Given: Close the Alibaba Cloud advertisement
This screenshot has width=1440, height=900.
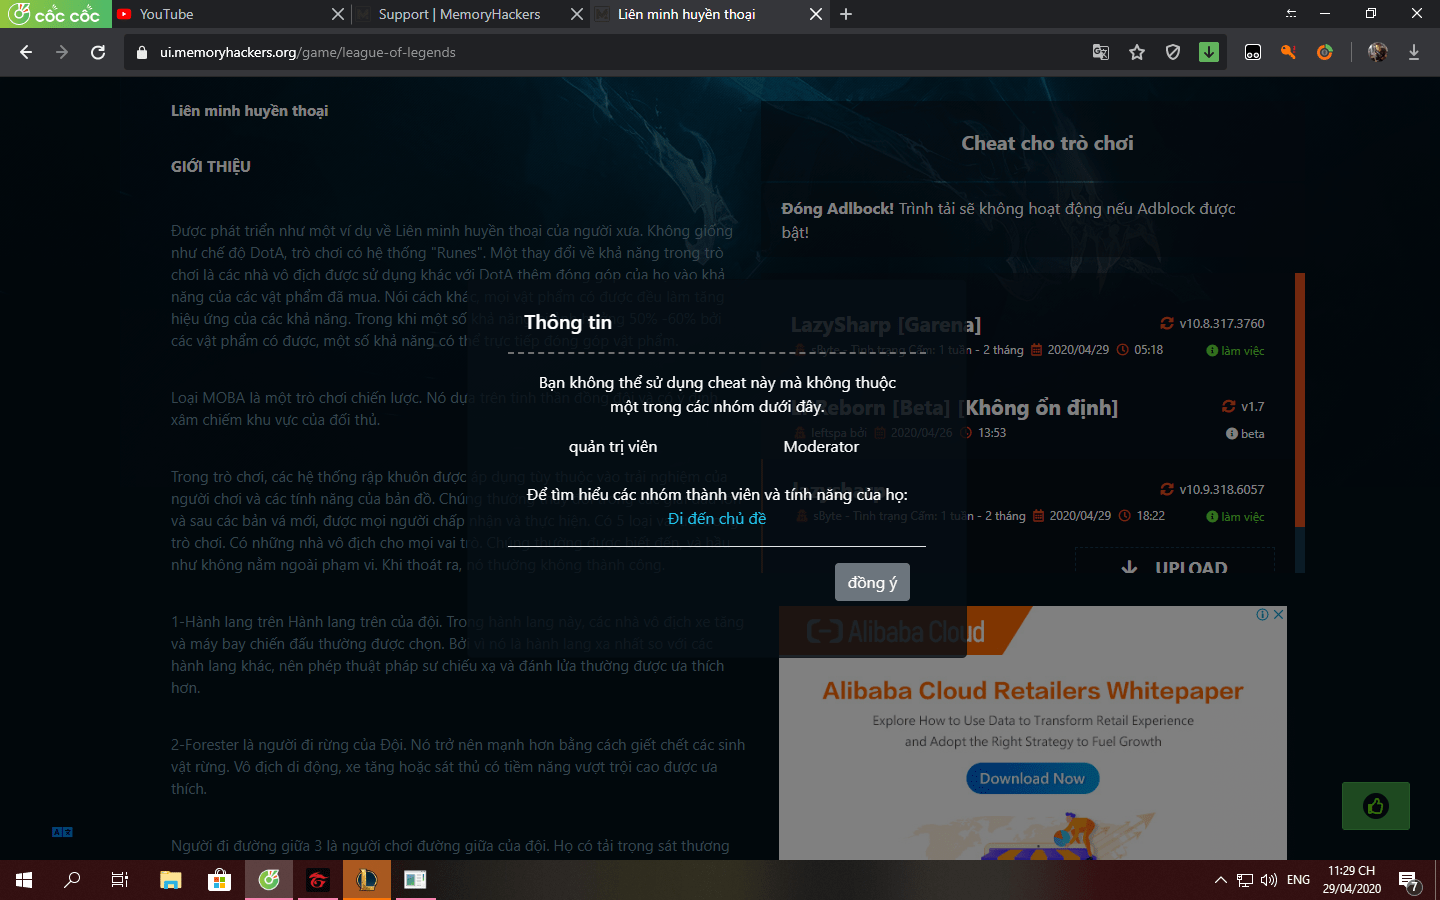Looking at the screenshot, I should pos(1279,614).
